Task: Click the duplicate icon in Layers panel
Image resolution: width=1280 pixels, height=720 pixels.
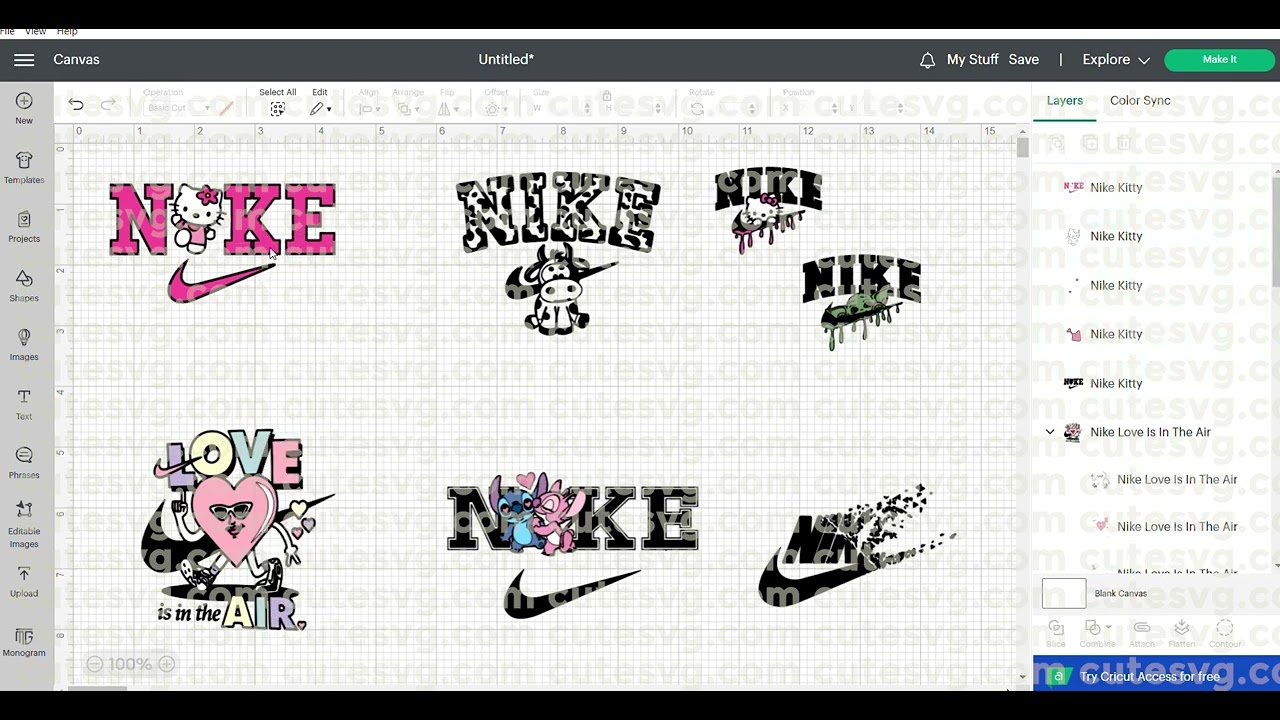Action: pos(1090,144)
